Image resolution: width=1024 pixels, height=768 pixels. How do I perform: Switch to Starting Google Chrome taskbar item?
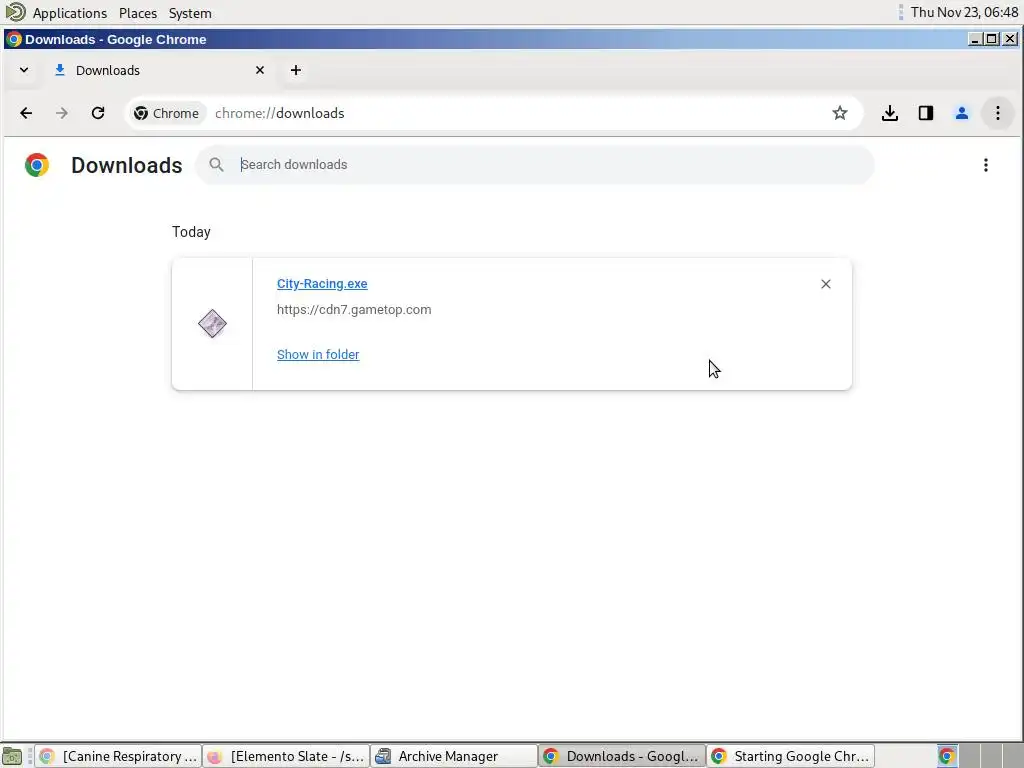click(x=790, y=756)
